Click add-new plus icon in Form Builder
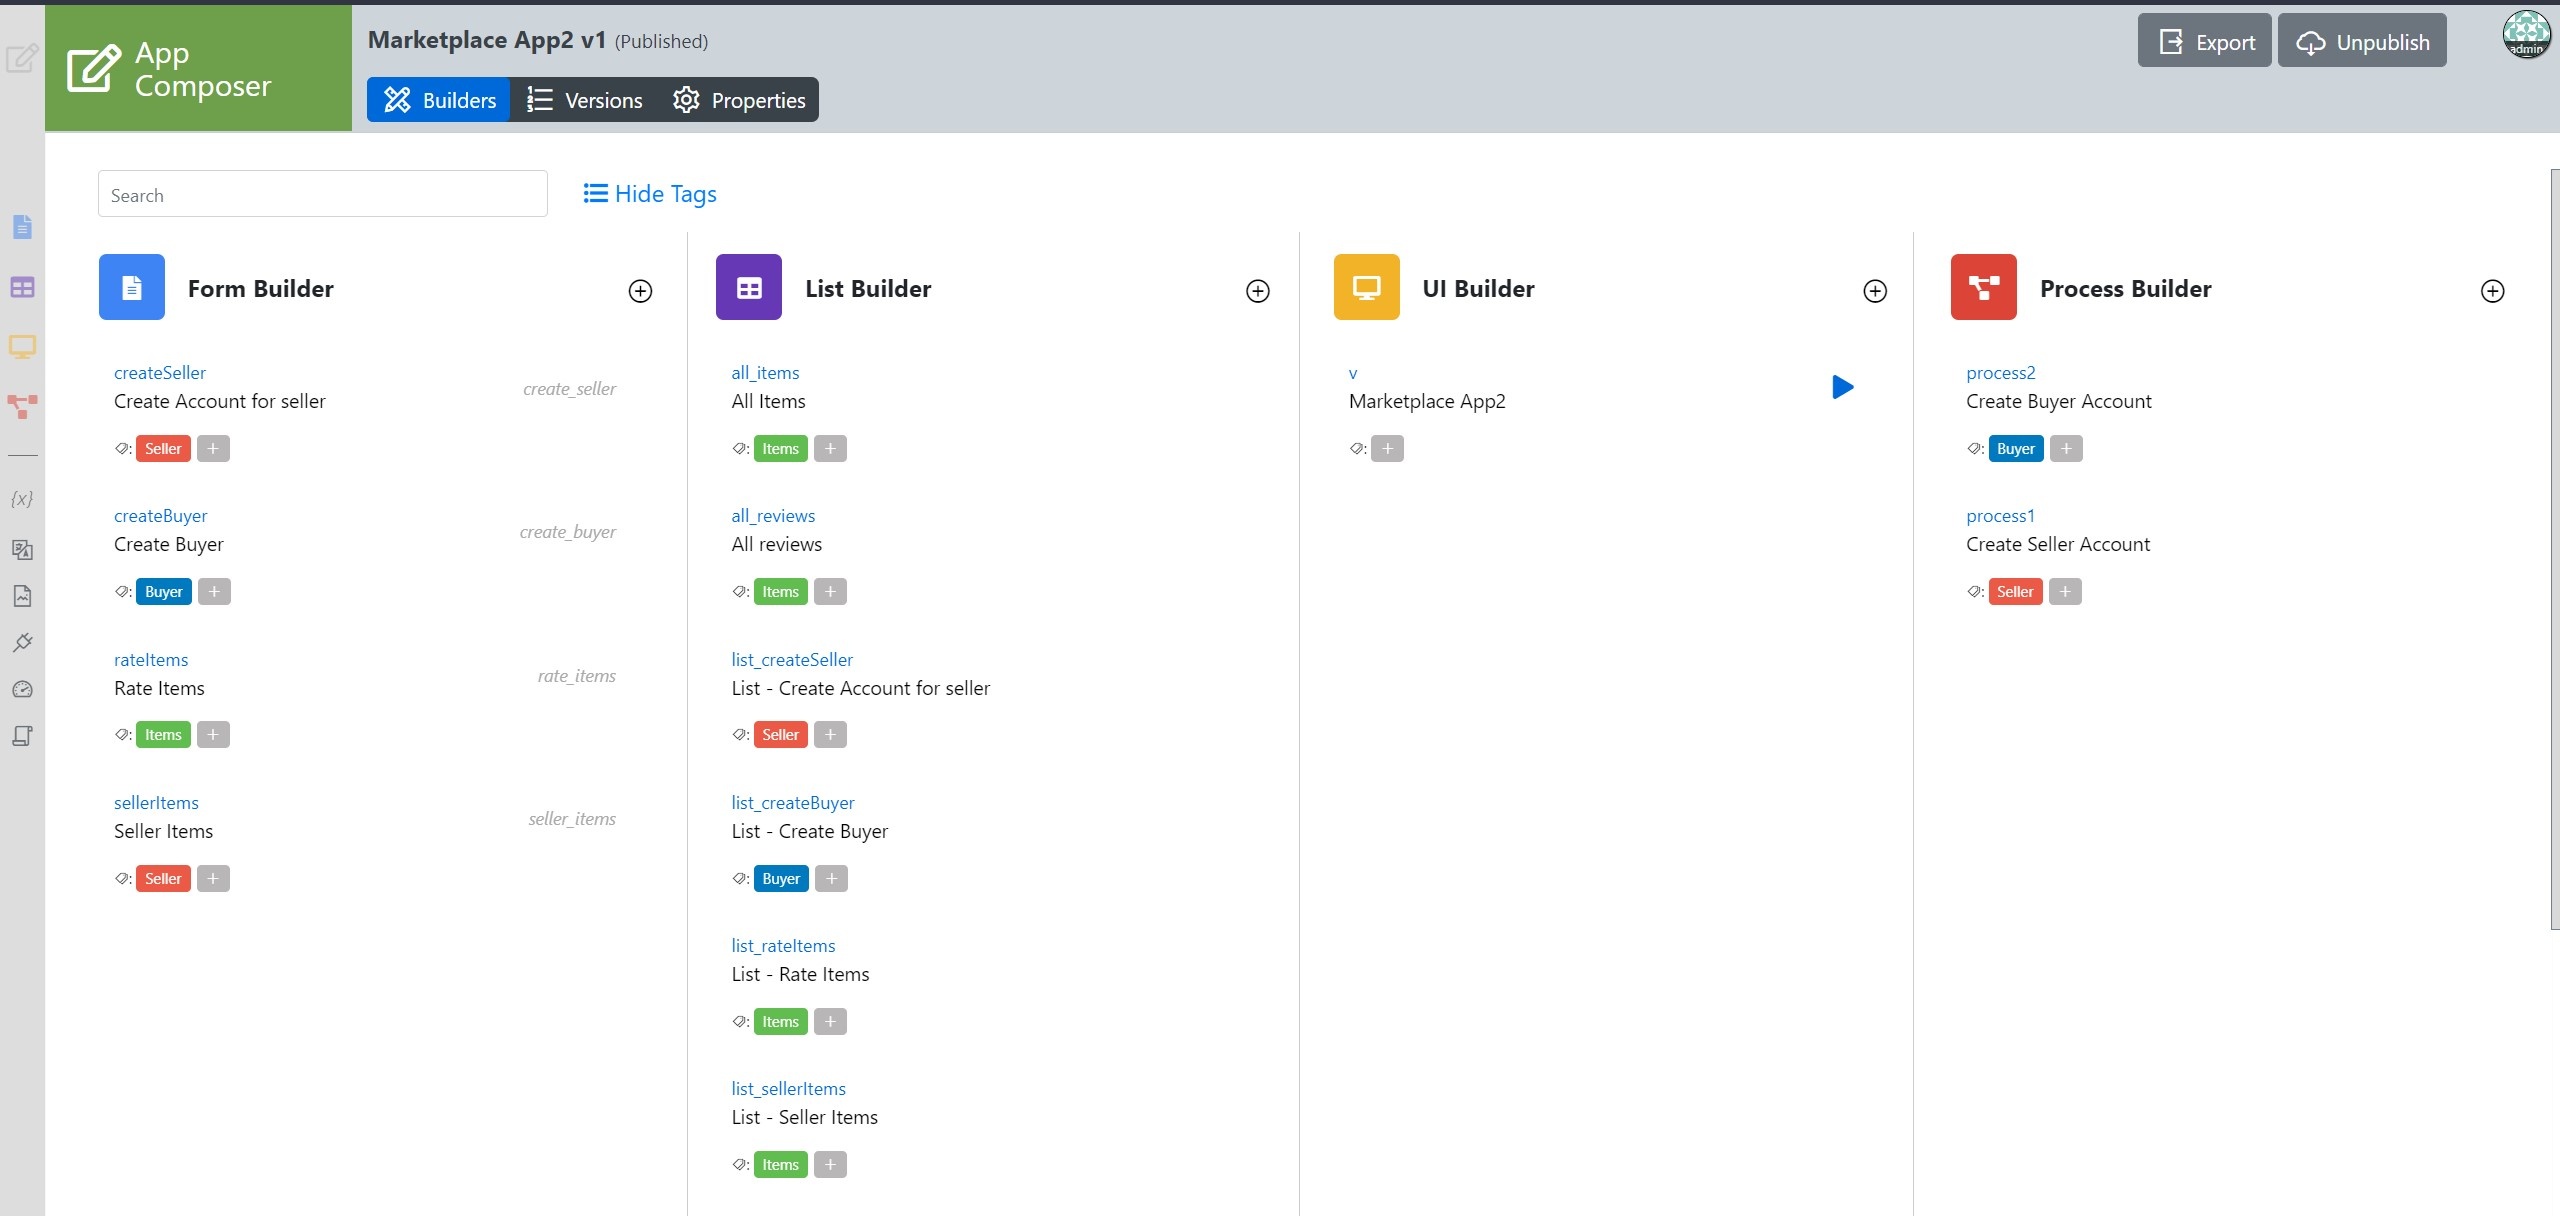Screen dimensions: 2560x1216 640,291
